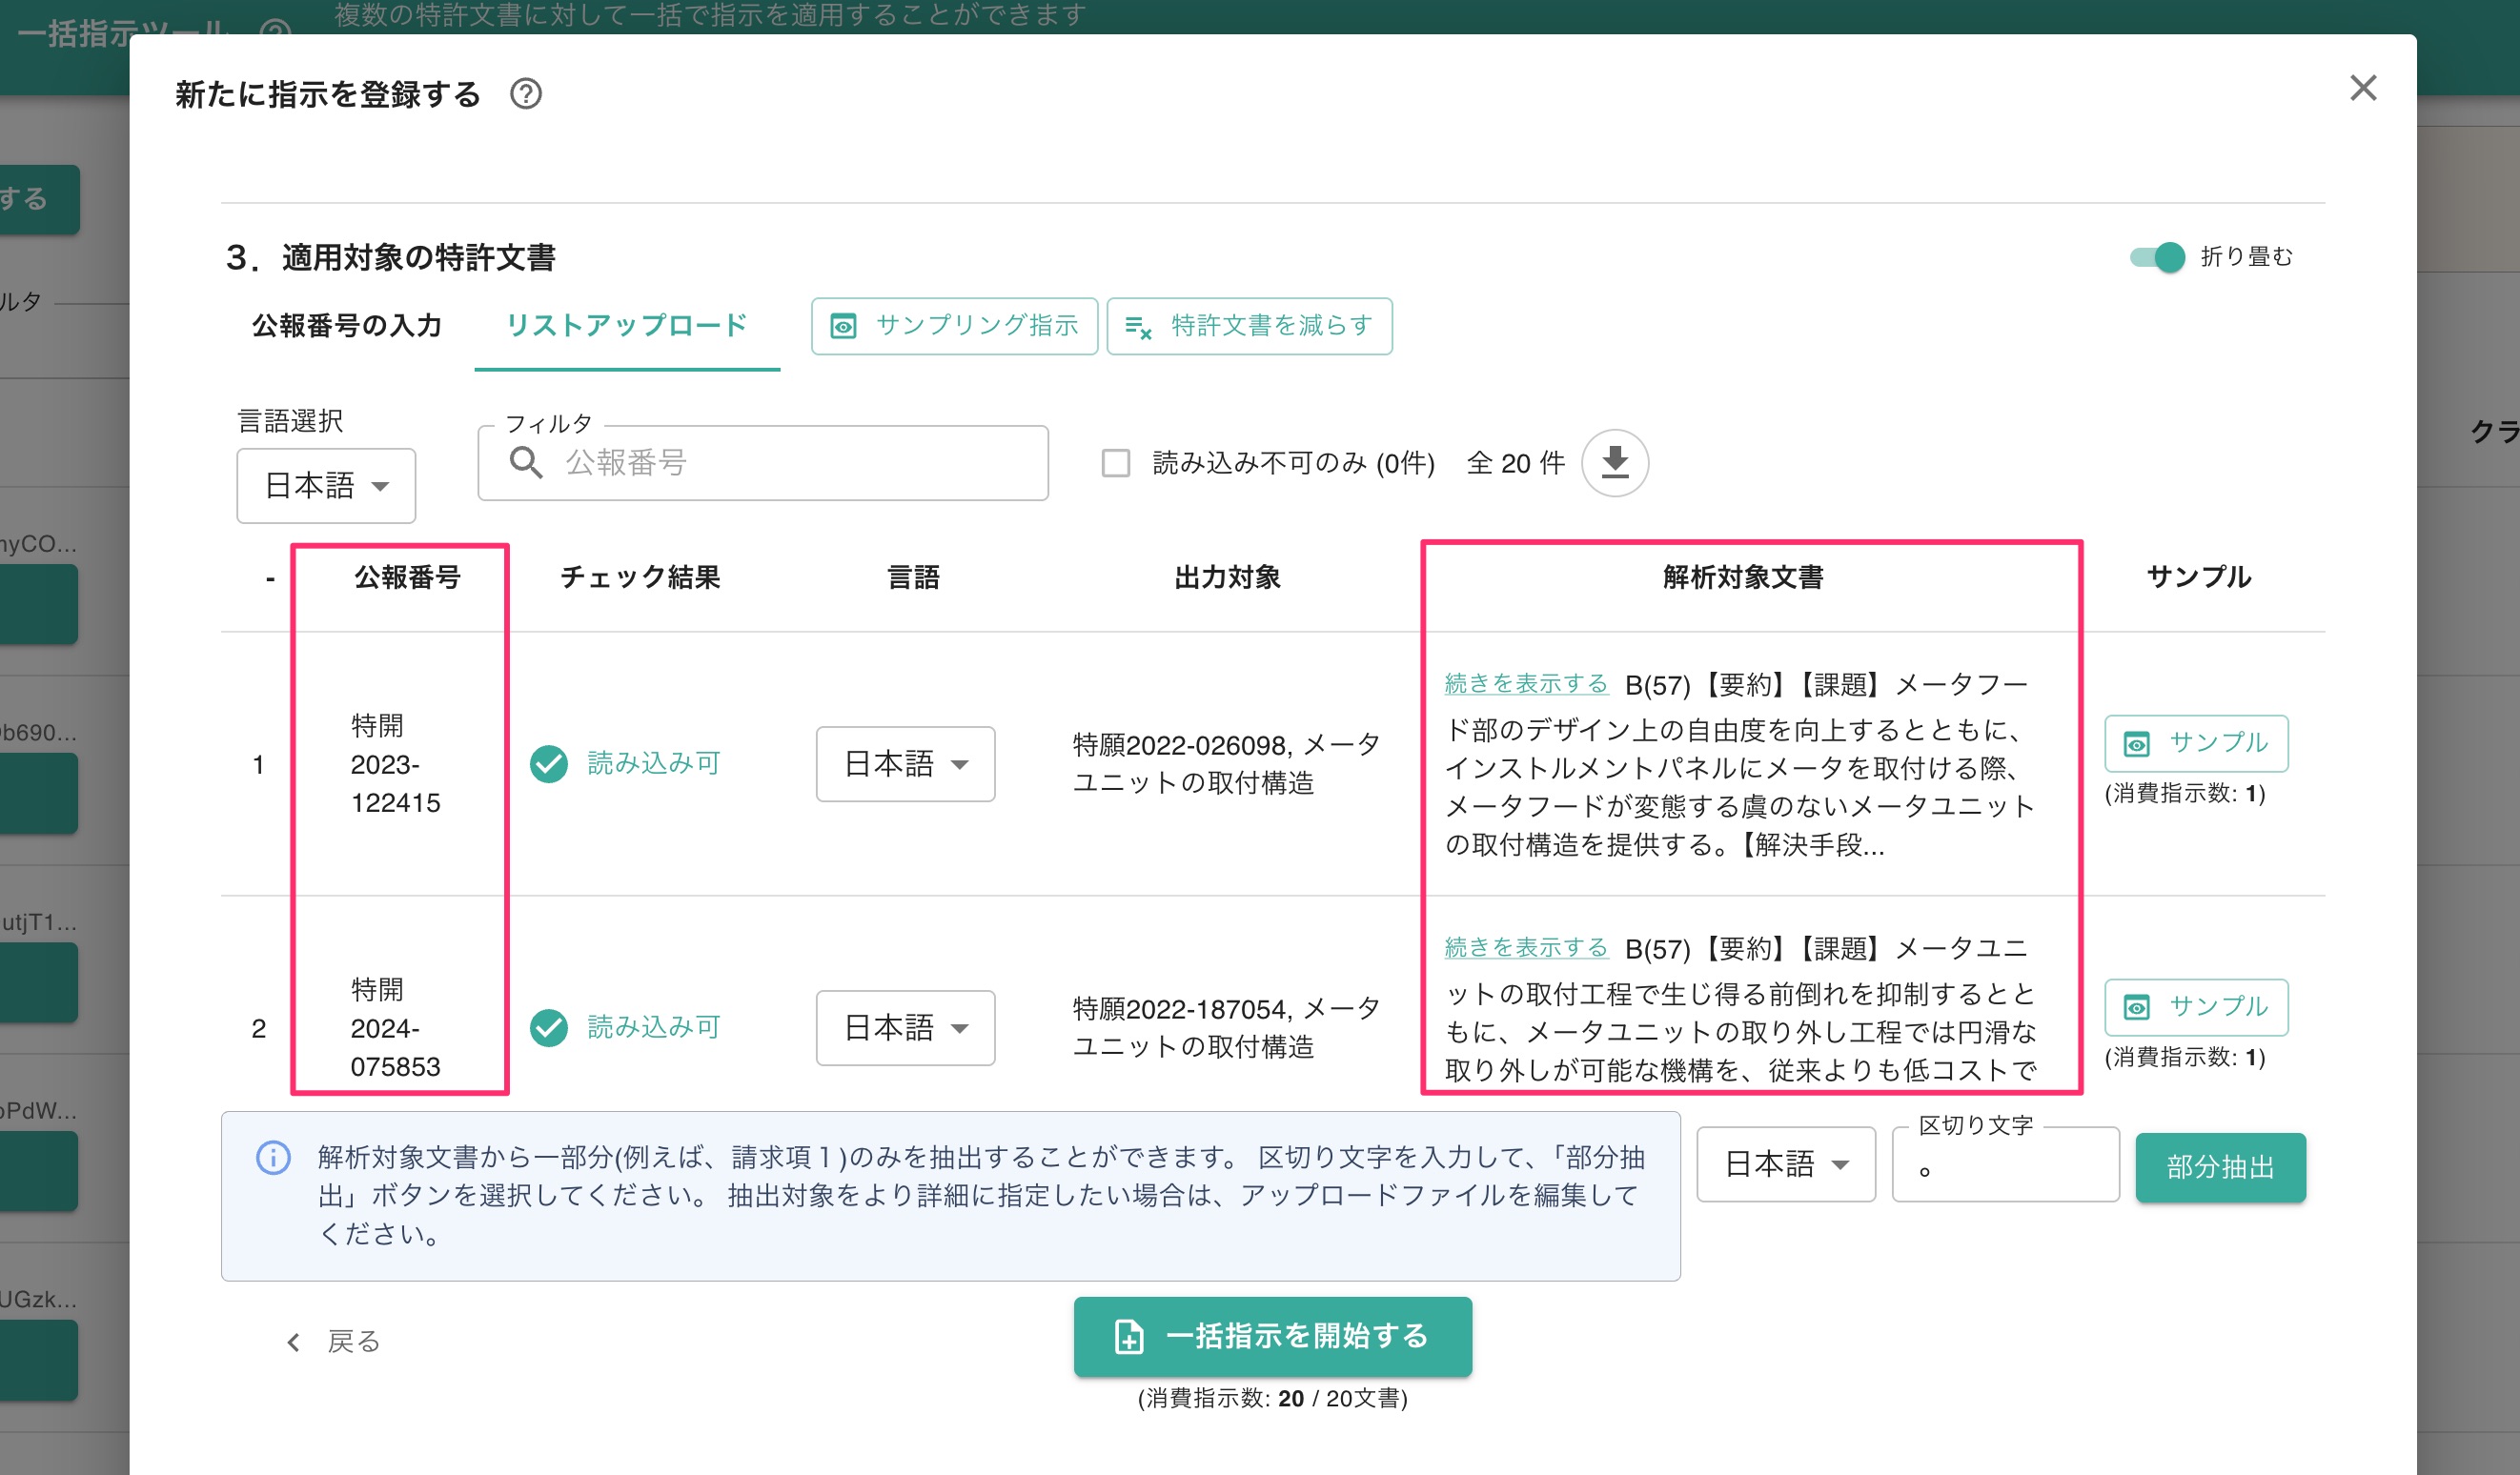Open the download icon to export the list
2520x1475 pixels.
tap(1613, 462)
